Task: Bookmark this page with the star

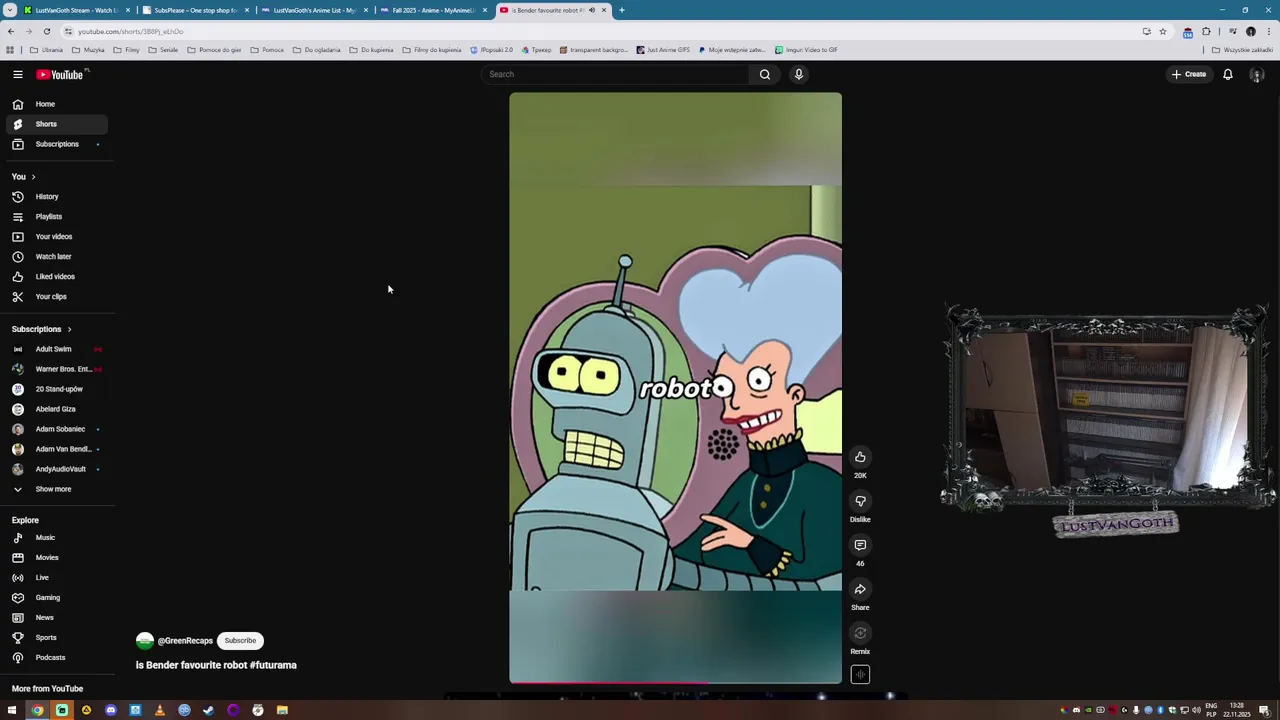Action: coord(1162,31)
